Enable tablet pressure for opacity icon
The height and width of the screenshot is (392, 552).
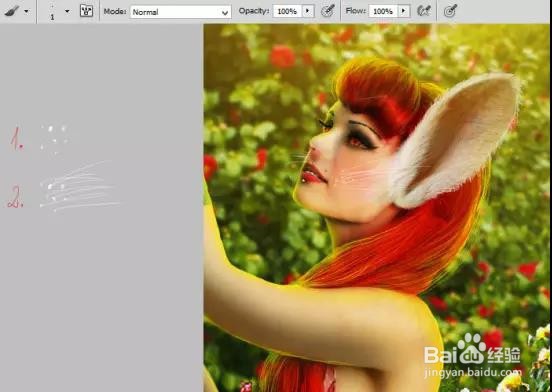(x=327, y=11)
